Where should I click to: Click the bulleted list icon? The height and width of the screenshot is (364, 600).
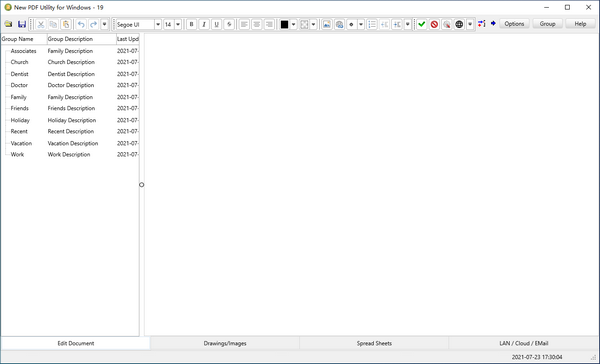[x=372, y=24]
